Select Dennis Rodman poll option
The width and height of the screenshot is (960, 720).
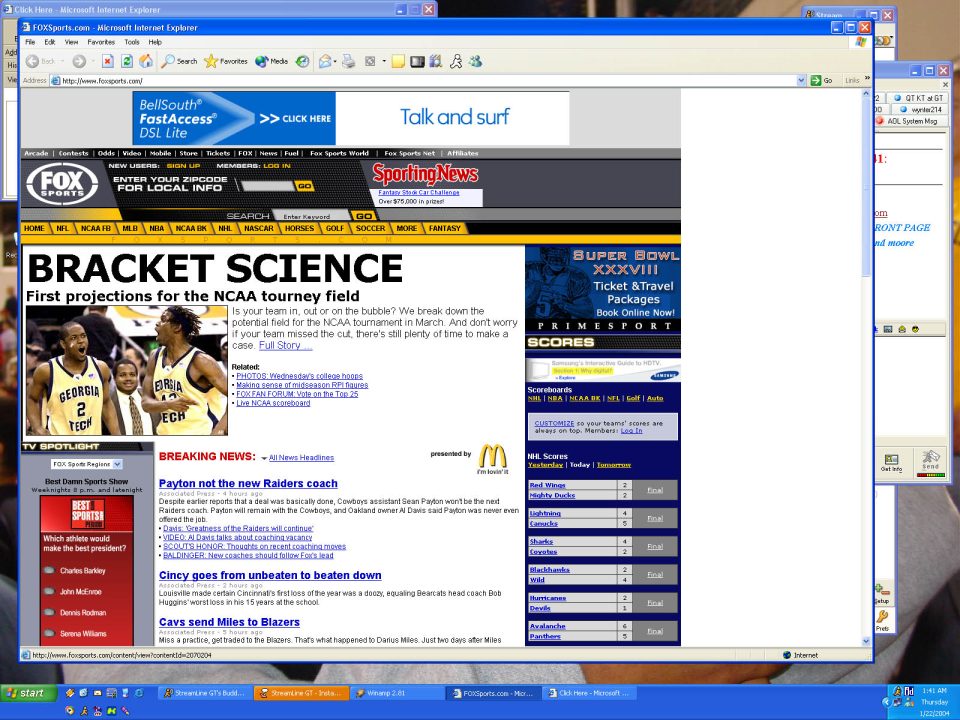click(x=50, y=612)
